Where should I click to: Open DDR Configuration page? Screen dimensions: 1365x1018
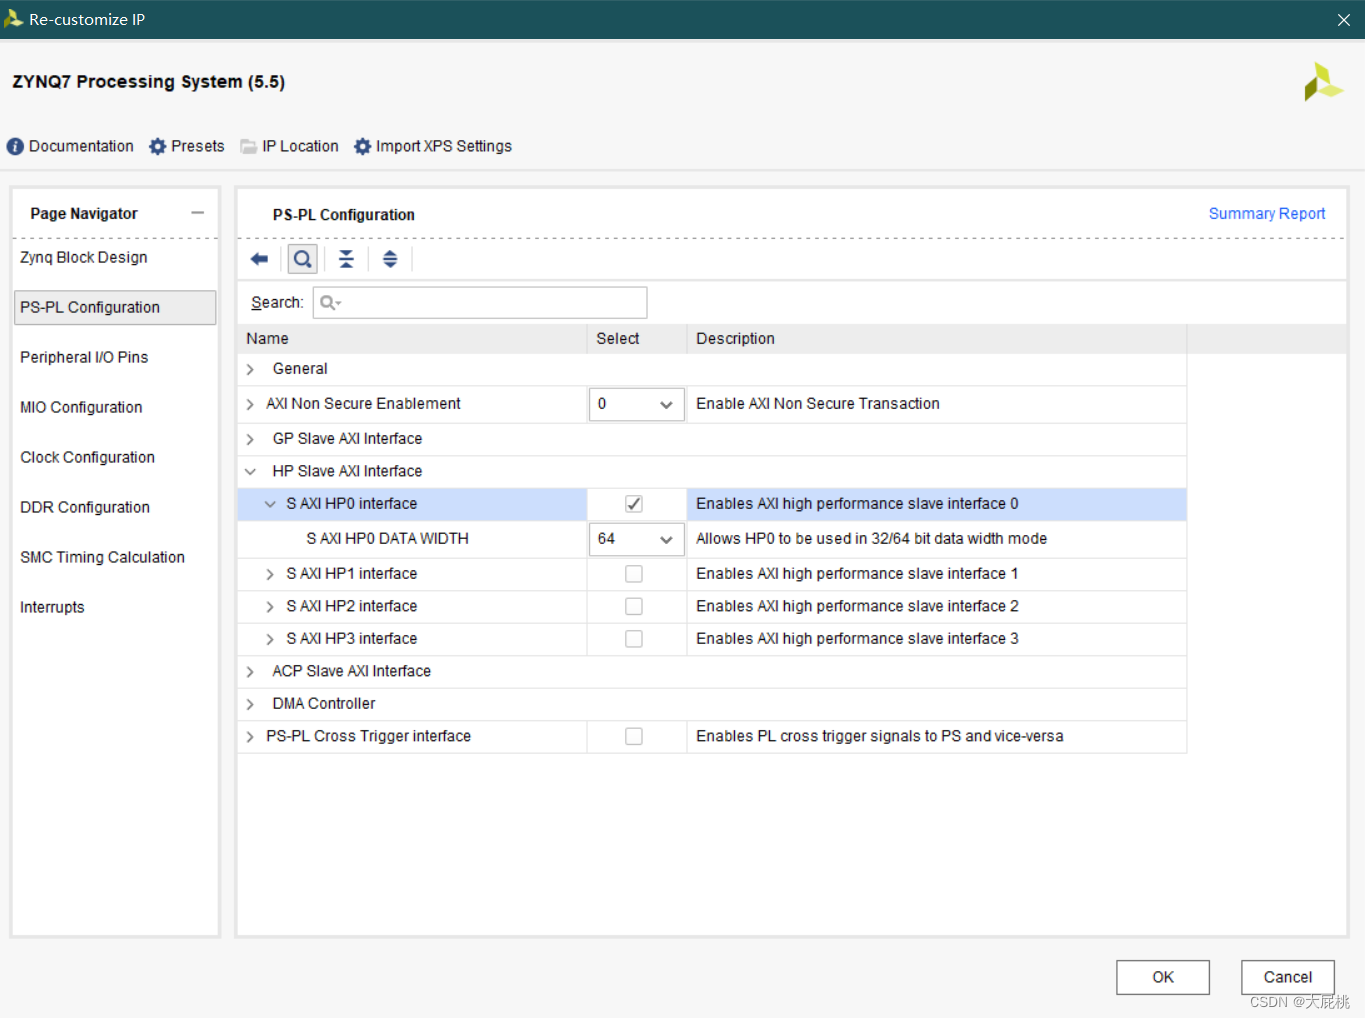85,507
